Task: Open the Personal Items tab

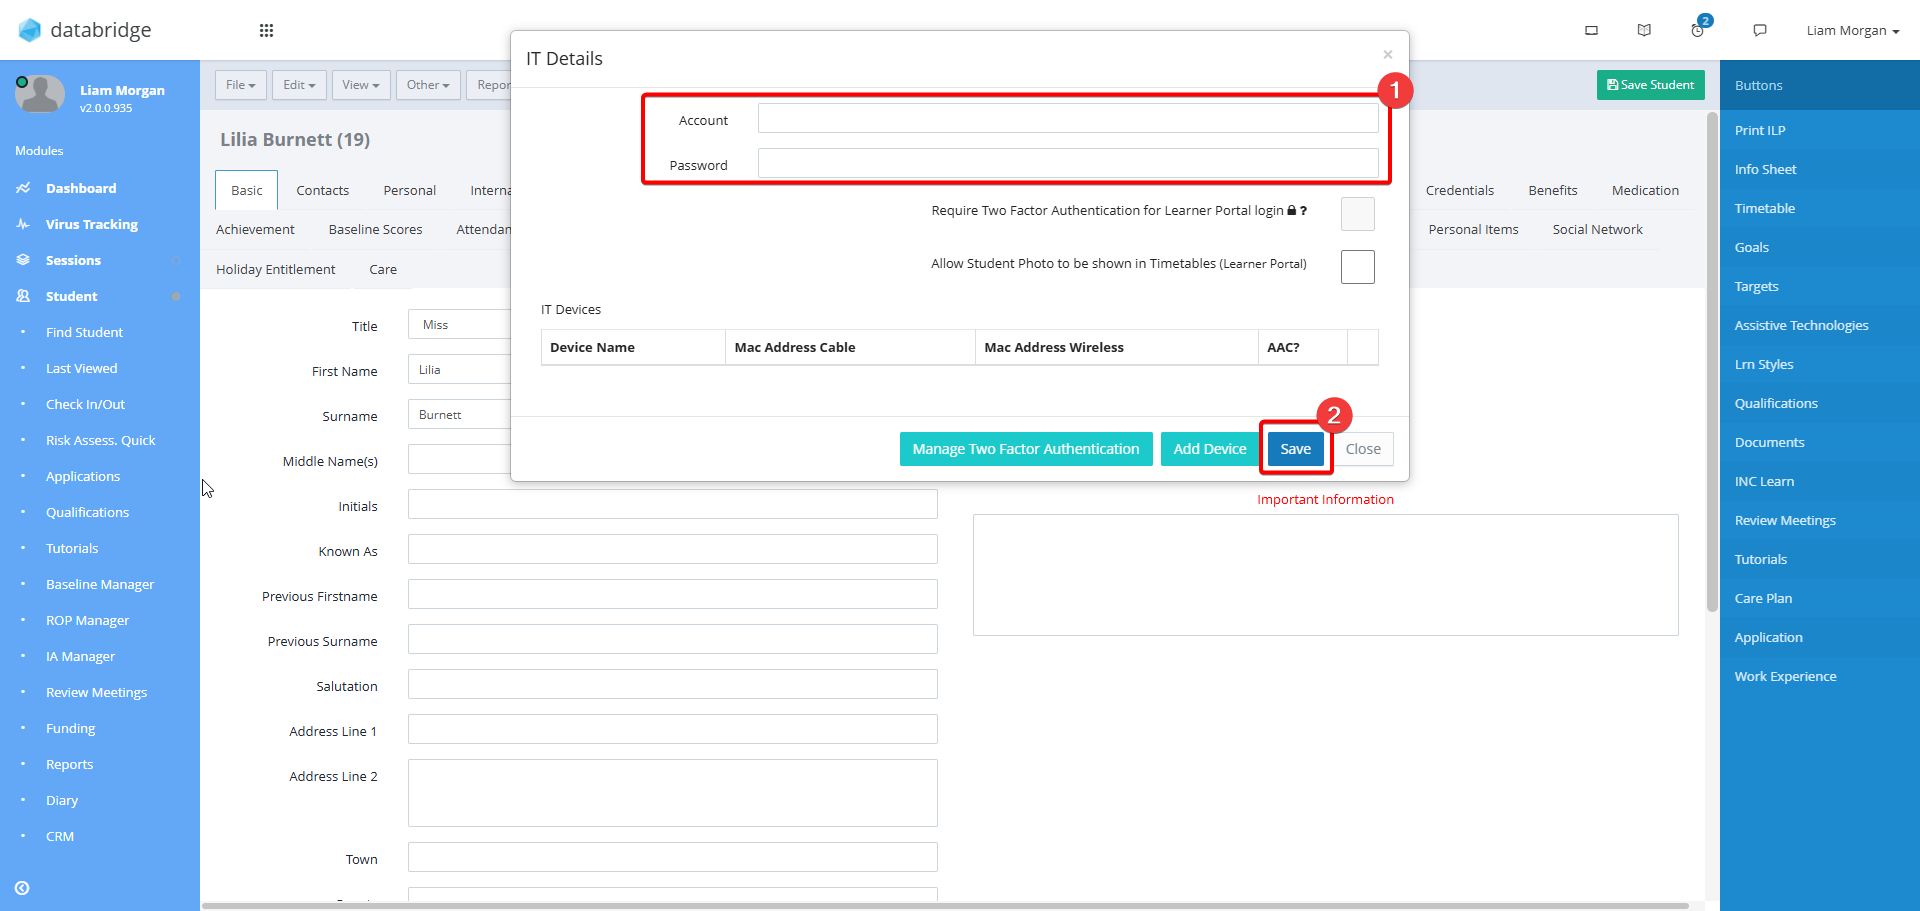Action: pyautogui.click(x=1473, y=229)
